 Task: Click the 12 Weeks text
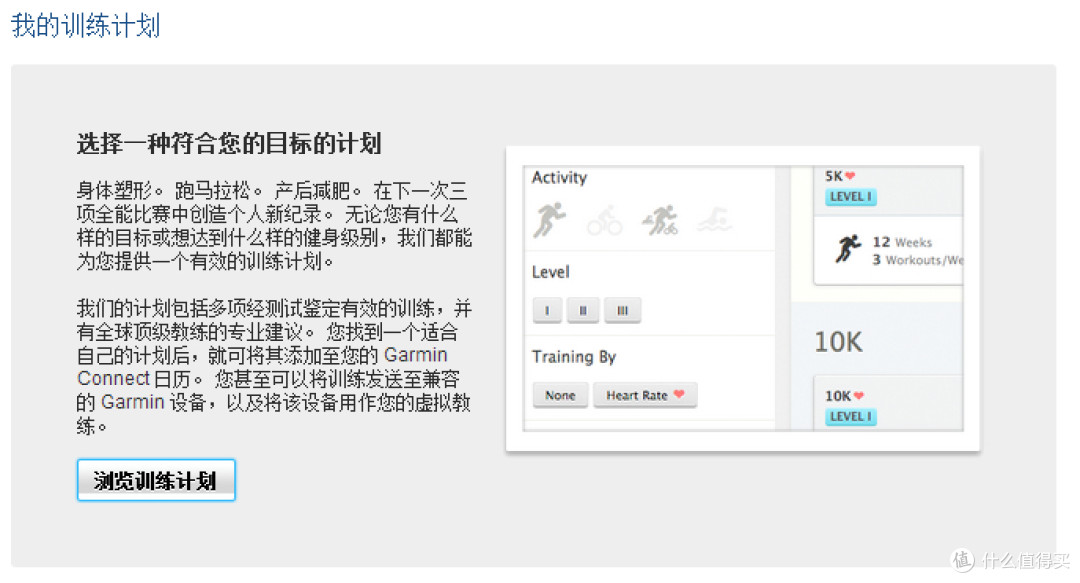tap(902, 243)
